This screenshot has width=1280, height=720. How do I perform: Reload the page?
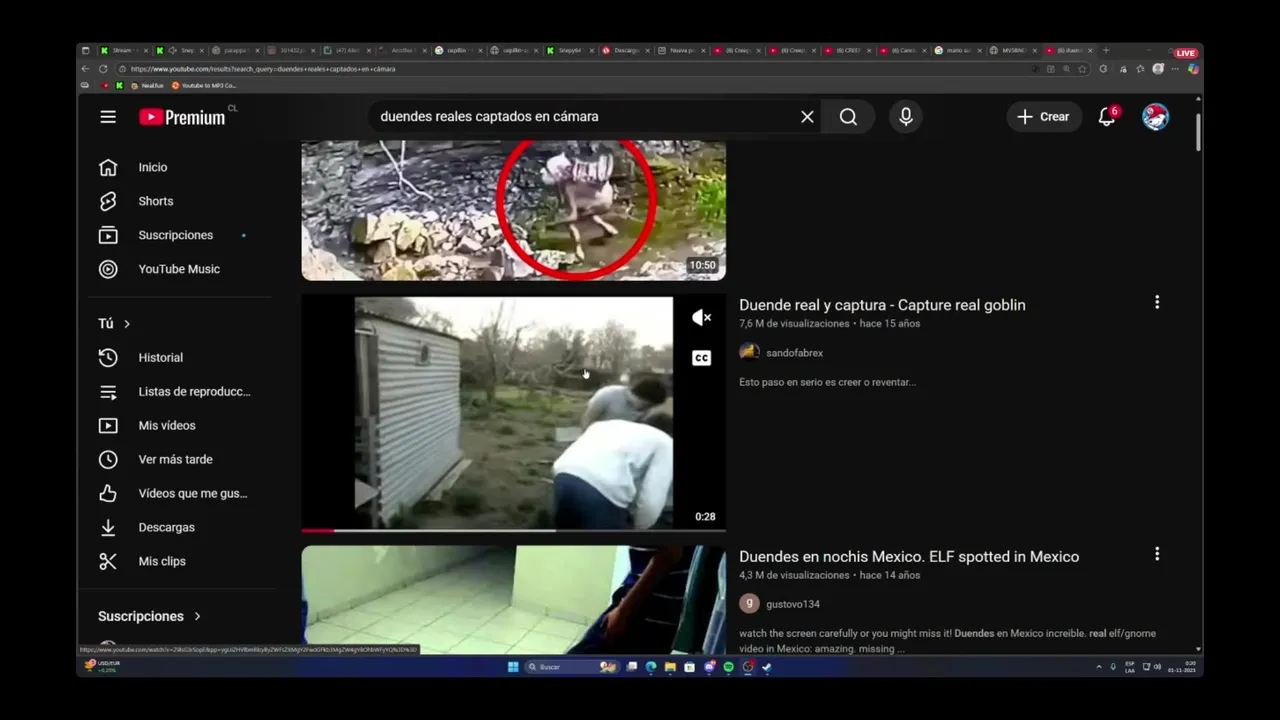pyautogui.click(x=103, y=69)
